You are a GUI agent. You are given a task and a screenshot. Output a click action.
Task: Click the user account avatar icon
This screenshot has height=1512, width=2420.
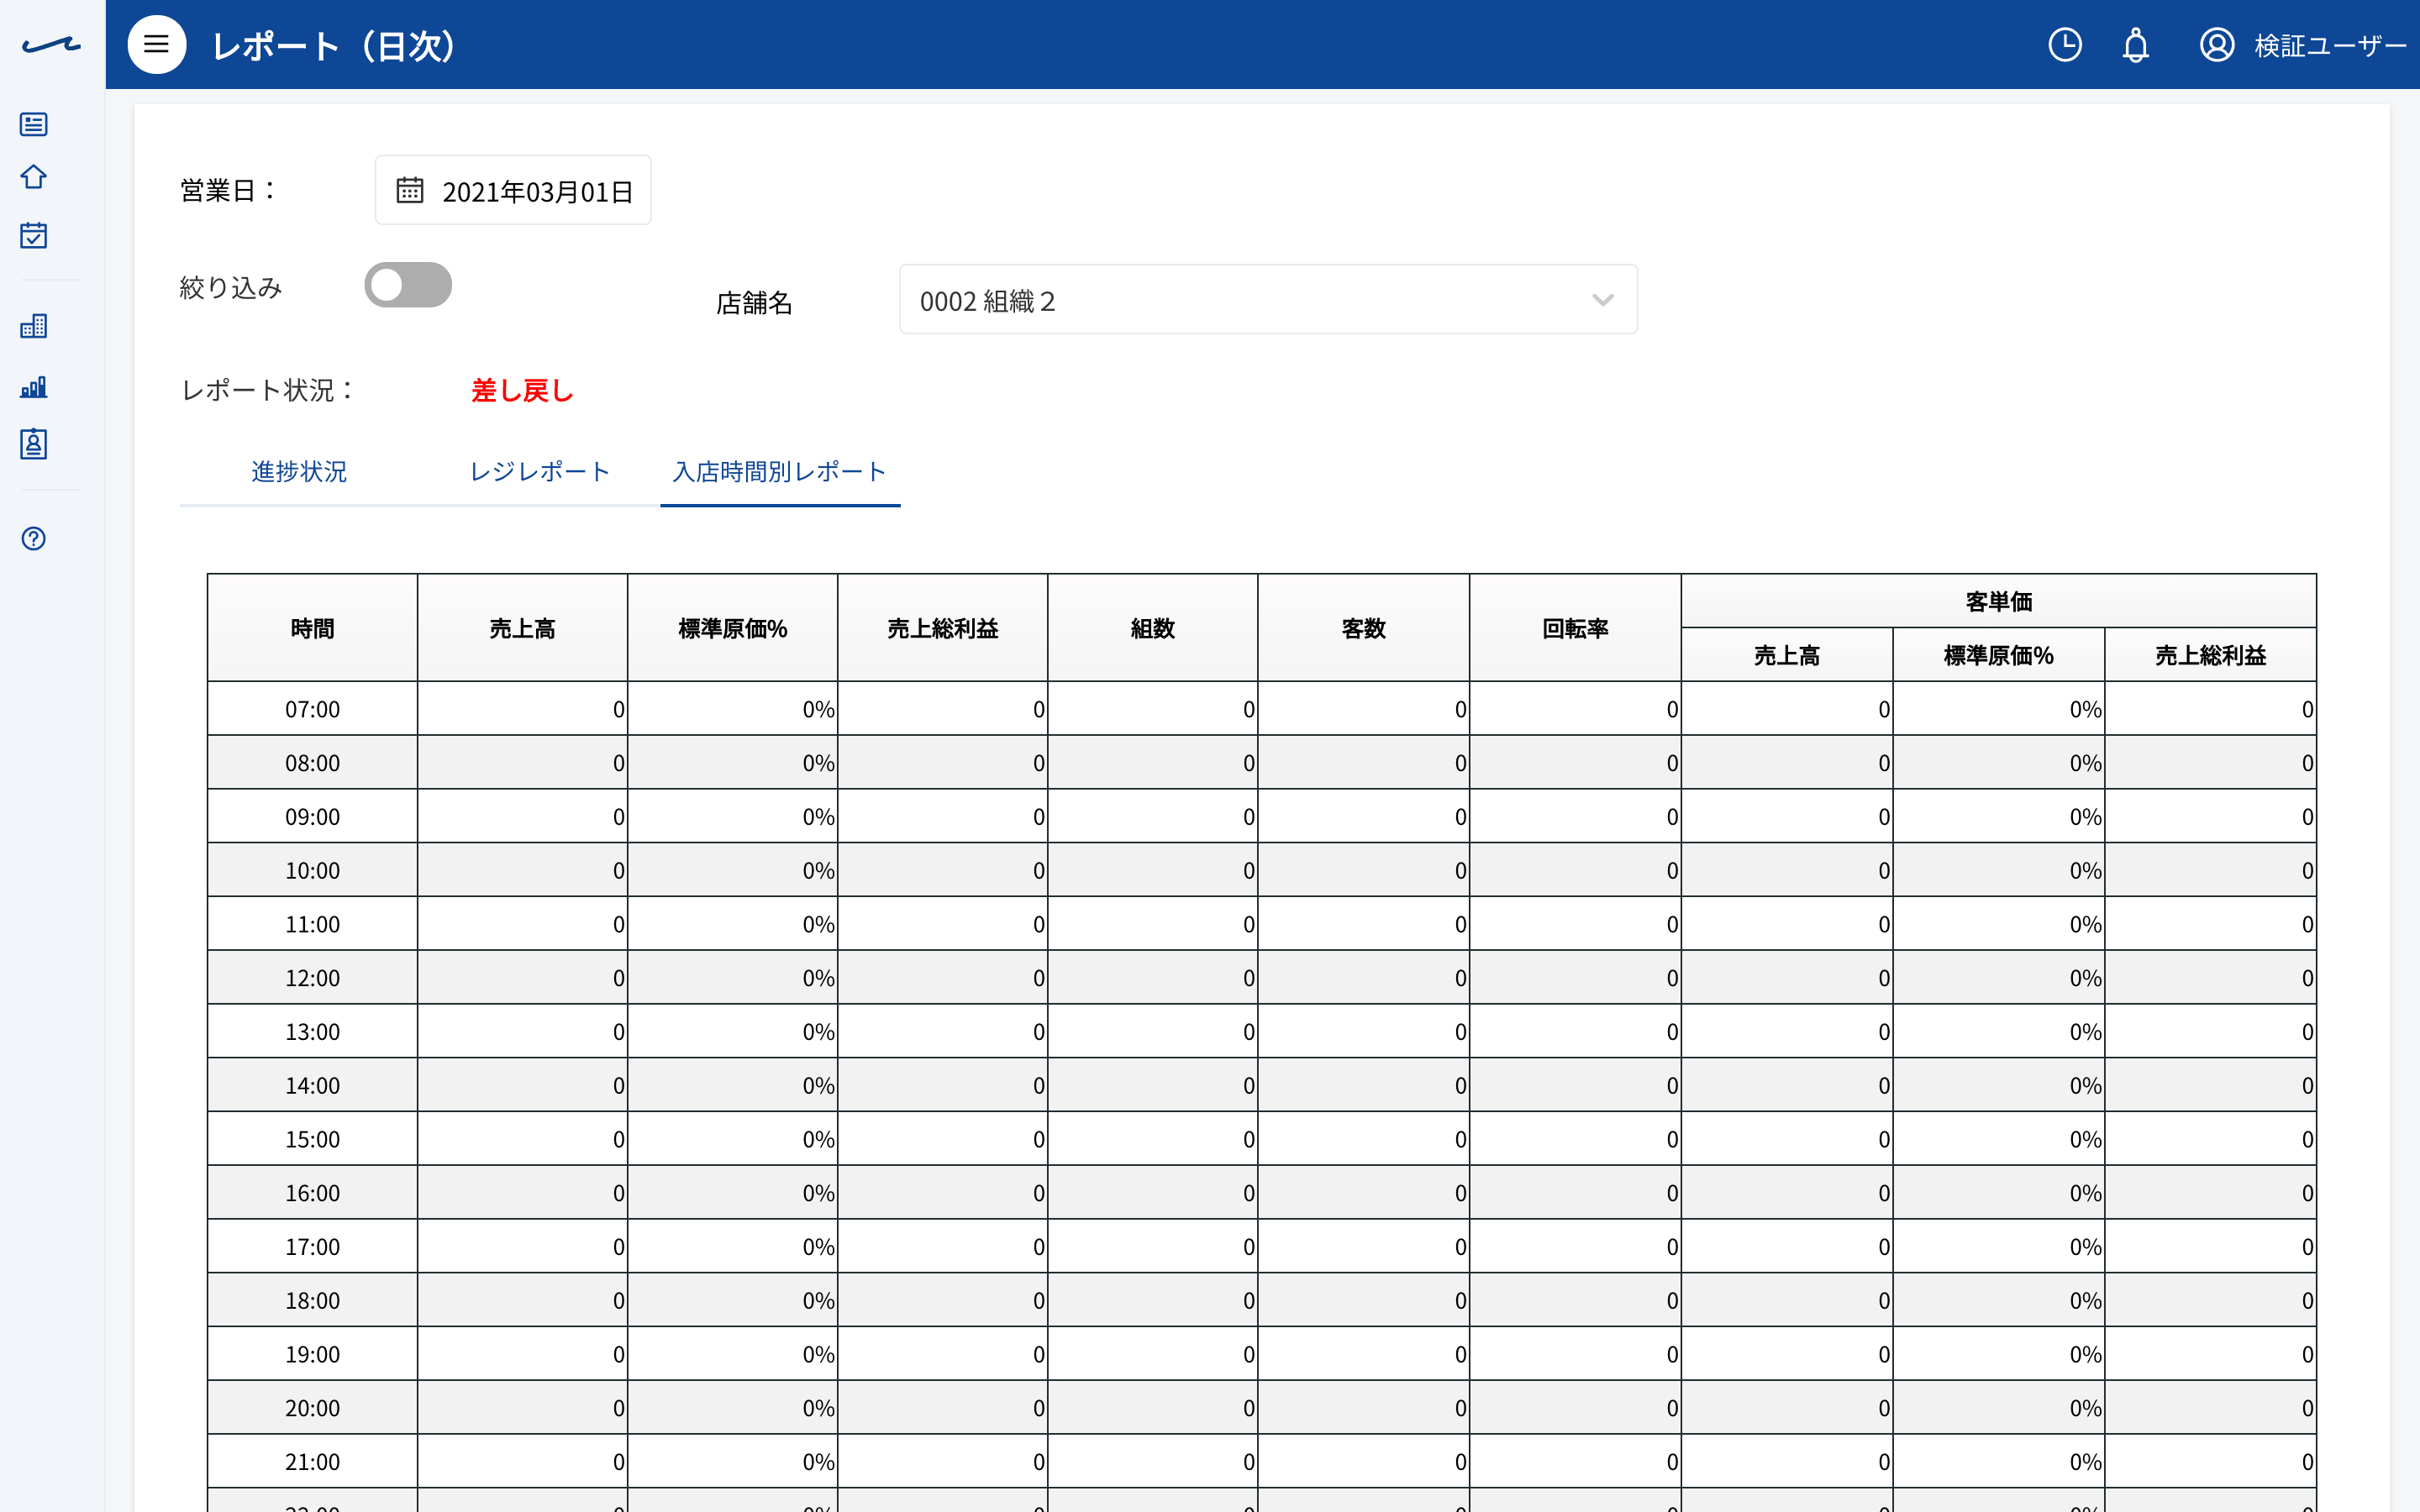tap(2217, 45)
